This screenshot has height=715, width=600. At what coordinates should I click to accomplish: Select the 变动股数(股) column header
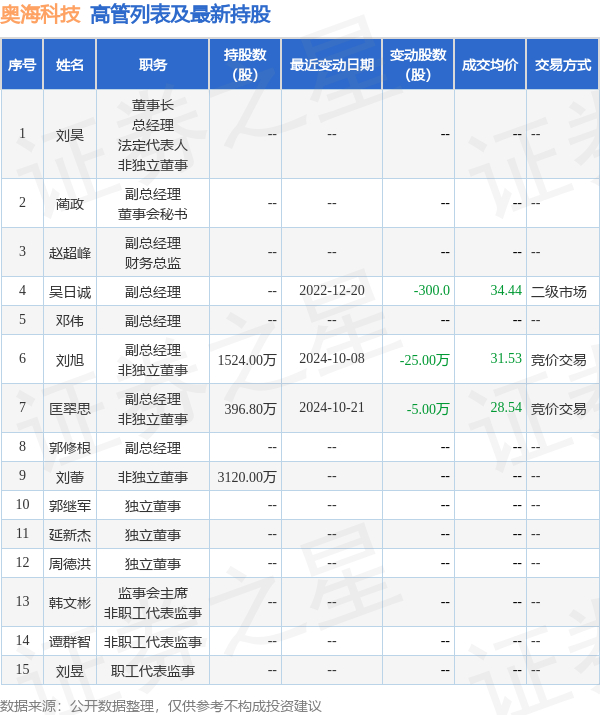418,64
